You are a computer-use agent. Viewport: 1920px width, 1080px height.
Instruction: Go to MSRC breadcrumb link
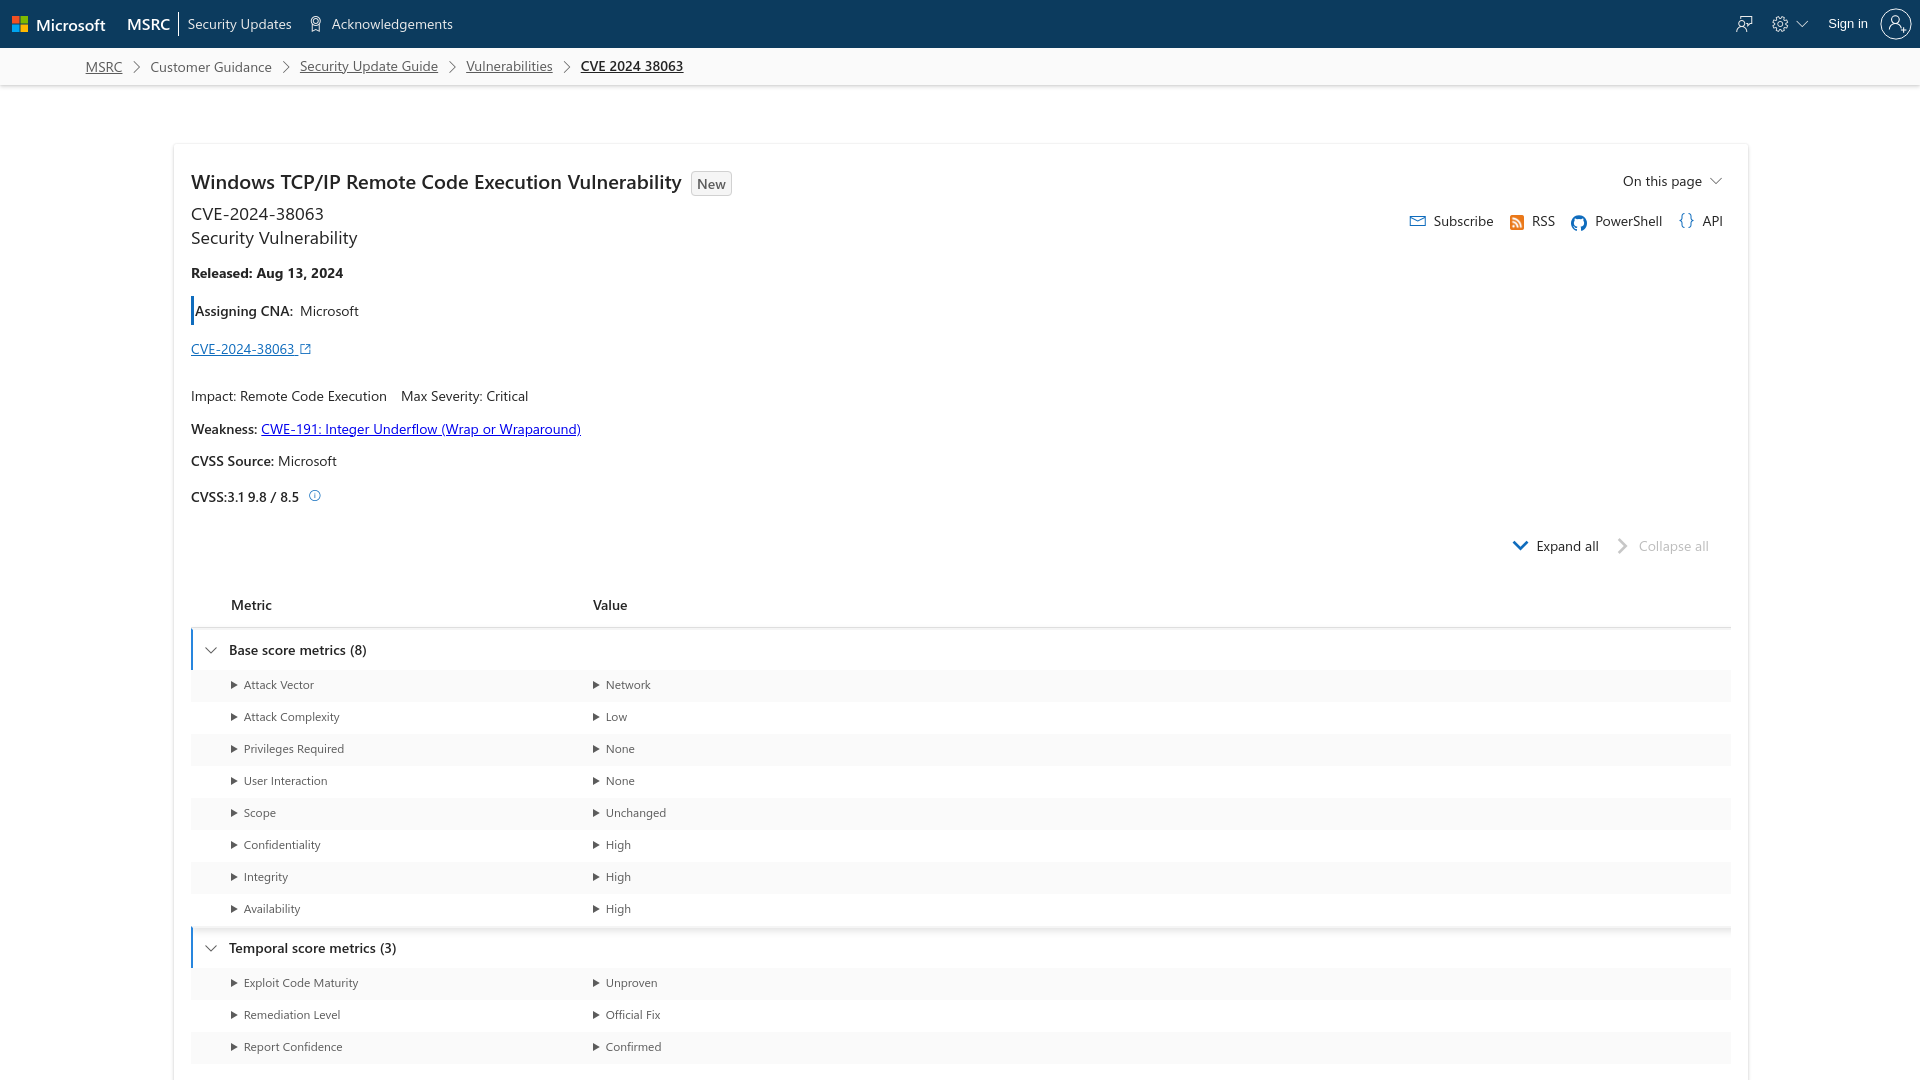[104, 67]
